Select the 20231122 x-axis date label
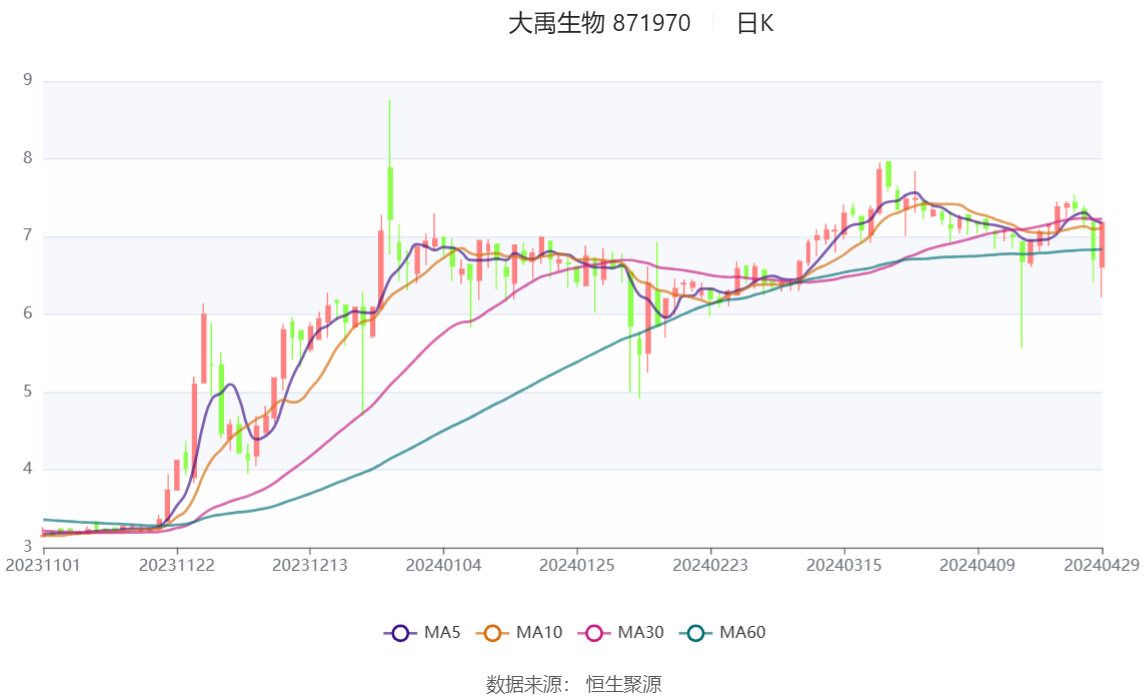 (x=177, y=565)
